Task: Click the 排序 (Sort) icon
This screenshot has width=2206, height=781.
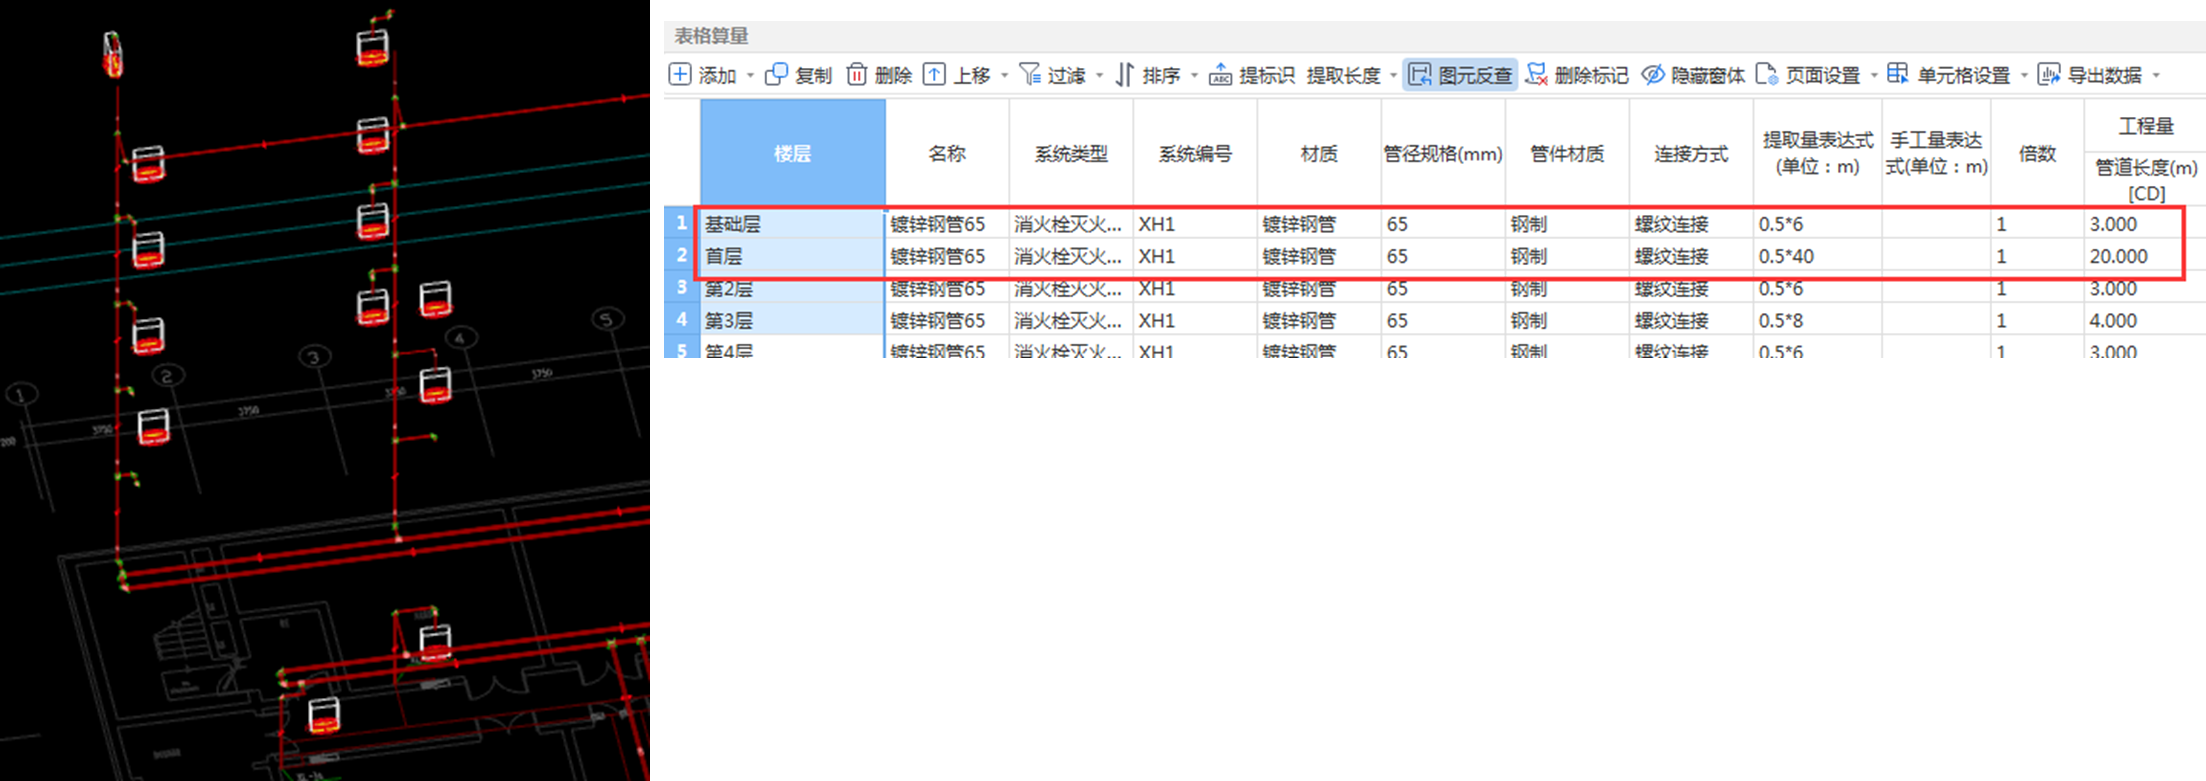Action: coord(1125,75)
